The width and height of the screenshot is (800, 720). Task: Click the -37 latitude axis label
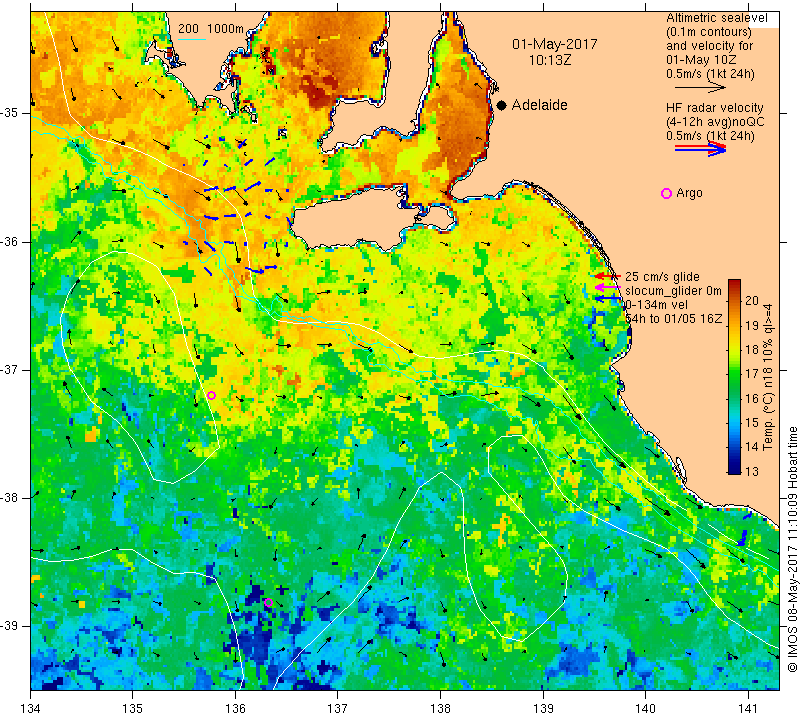pyautogui.click(x=10, y=369)
